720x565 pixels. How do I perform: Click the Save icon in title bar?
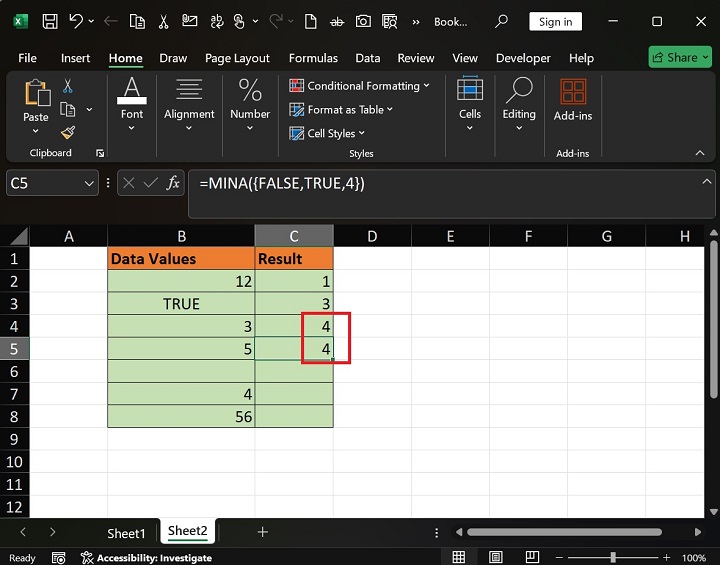50,21
